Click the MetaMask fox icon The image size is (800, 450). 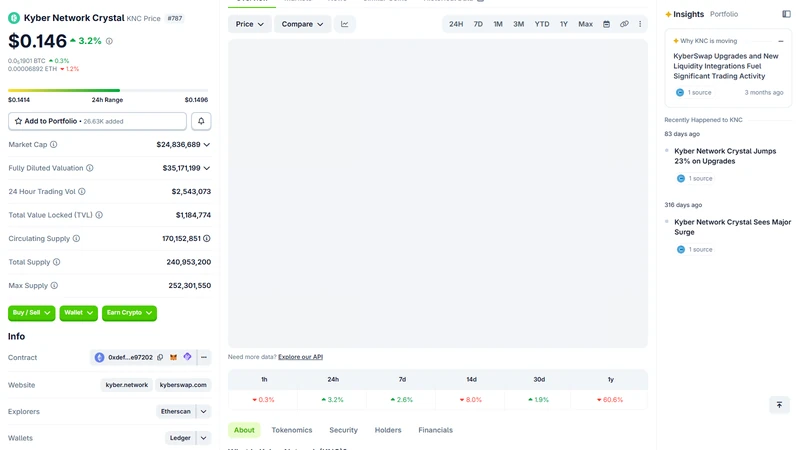pos(173,358)
